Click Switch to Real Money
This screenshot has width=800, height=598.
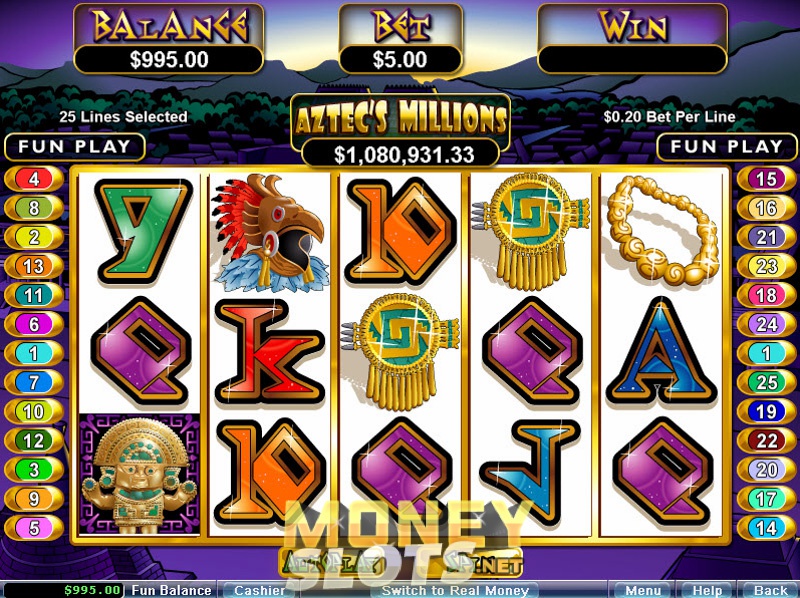[x=455, y=590]
